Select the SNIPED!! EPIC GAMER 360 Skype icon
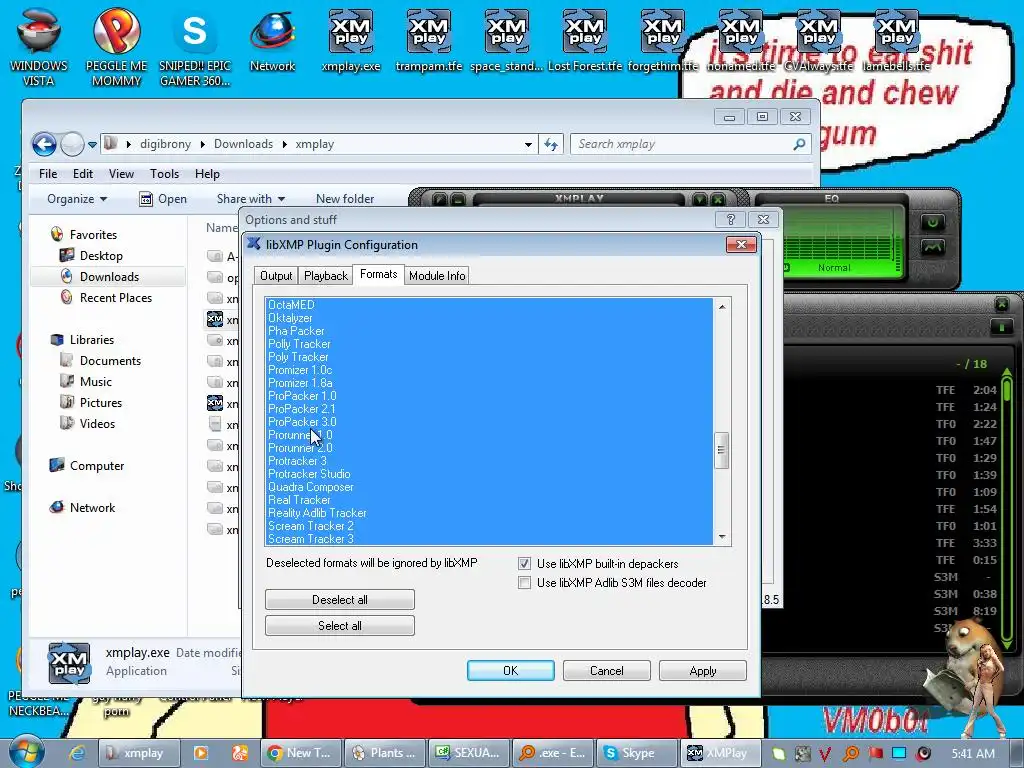 coord(195,46)
